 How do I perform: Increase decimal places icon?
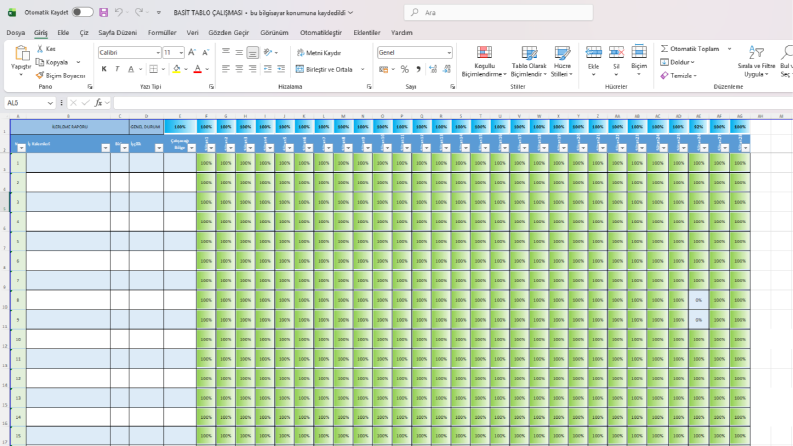click(x=433, y=69)
